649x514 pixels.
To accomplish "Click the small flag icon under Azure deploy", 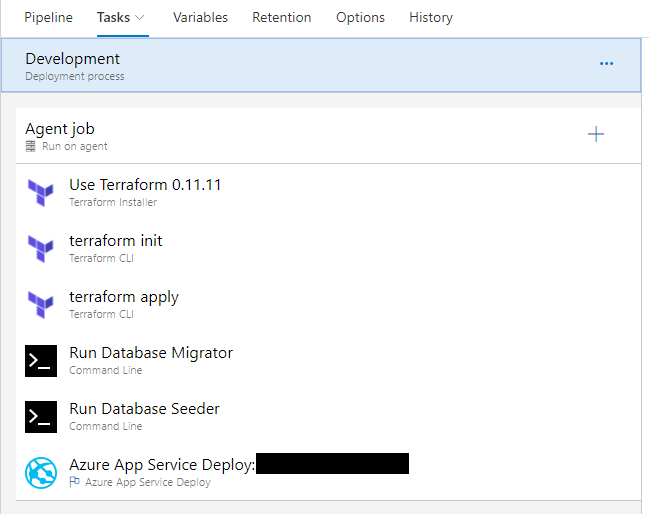I will point(74,482).
